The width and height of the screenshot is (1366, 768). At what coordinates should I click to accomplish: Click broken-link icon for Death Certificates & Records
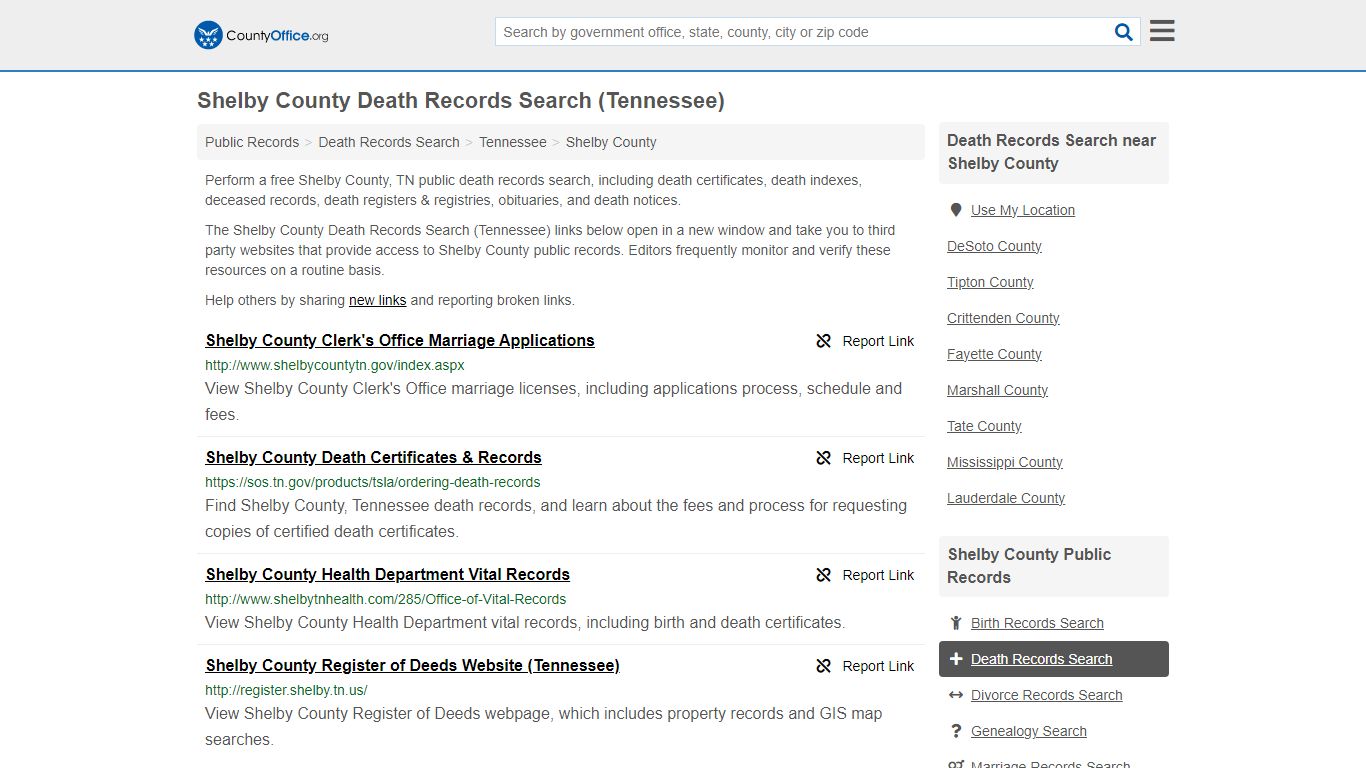click(824, 458)
